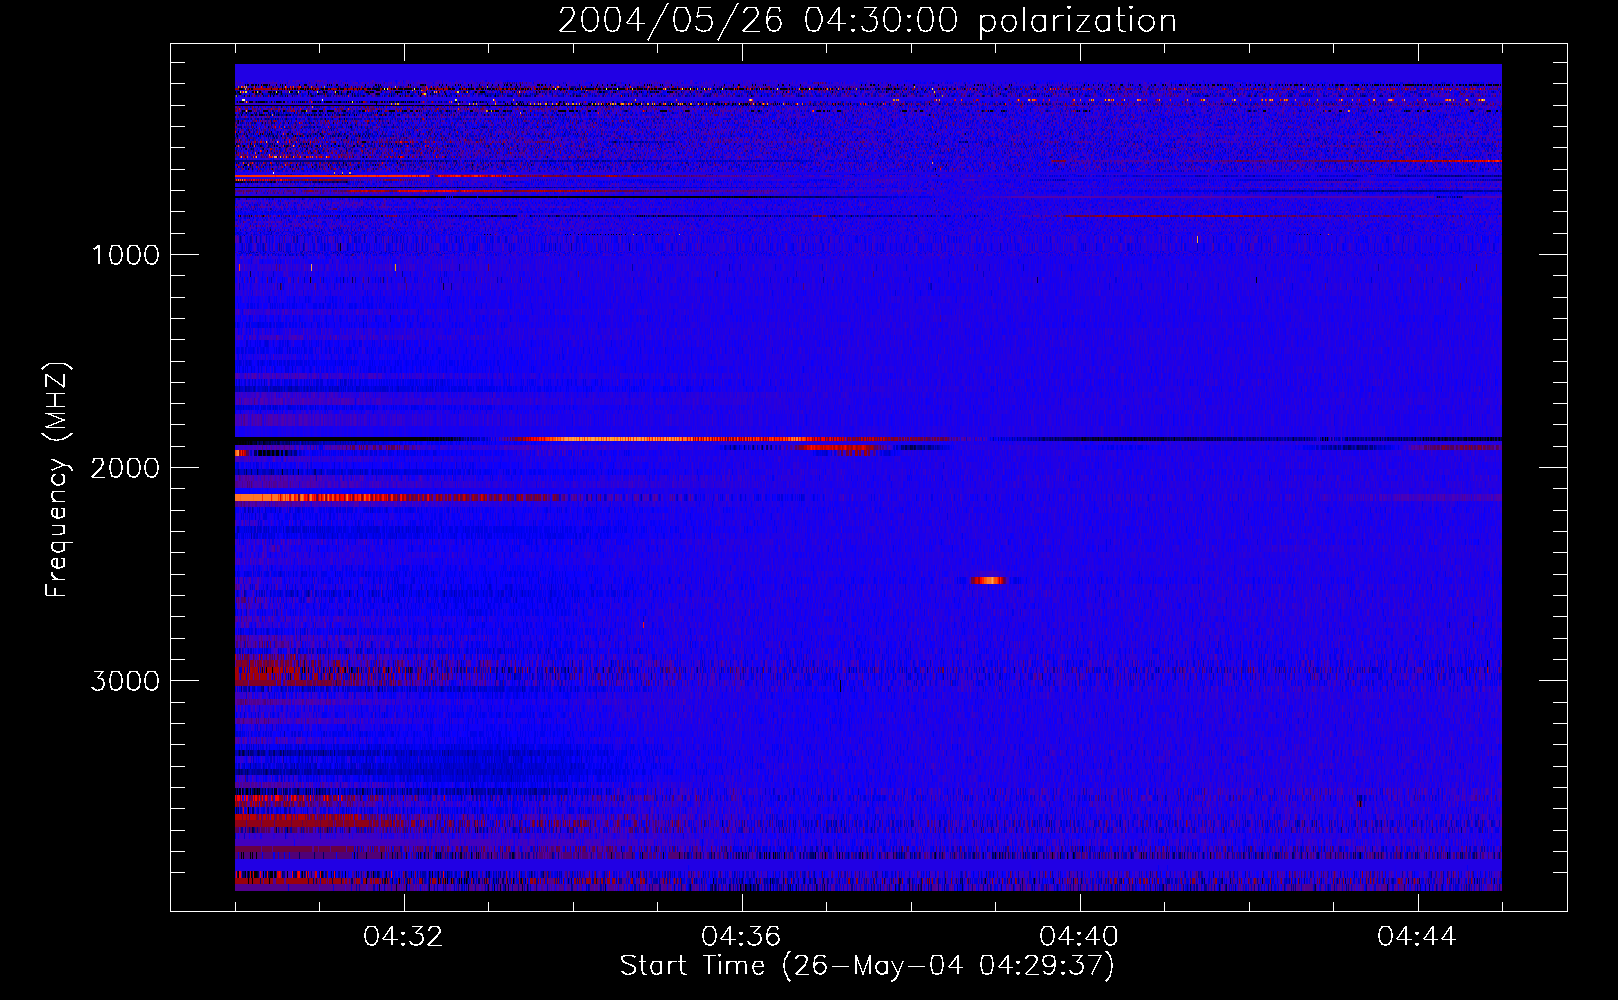Click the plot title '2004/05/26 04:30:00 polarization'
1618x1000 pixels.
pos(867,21)
